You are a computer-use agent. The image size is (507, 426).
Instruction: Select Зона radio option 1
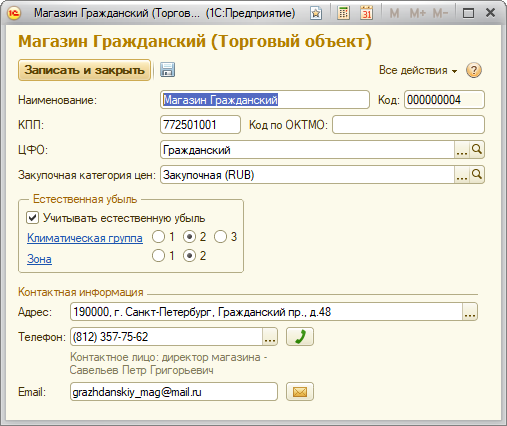pyautogui.click(x=158, y=256)
